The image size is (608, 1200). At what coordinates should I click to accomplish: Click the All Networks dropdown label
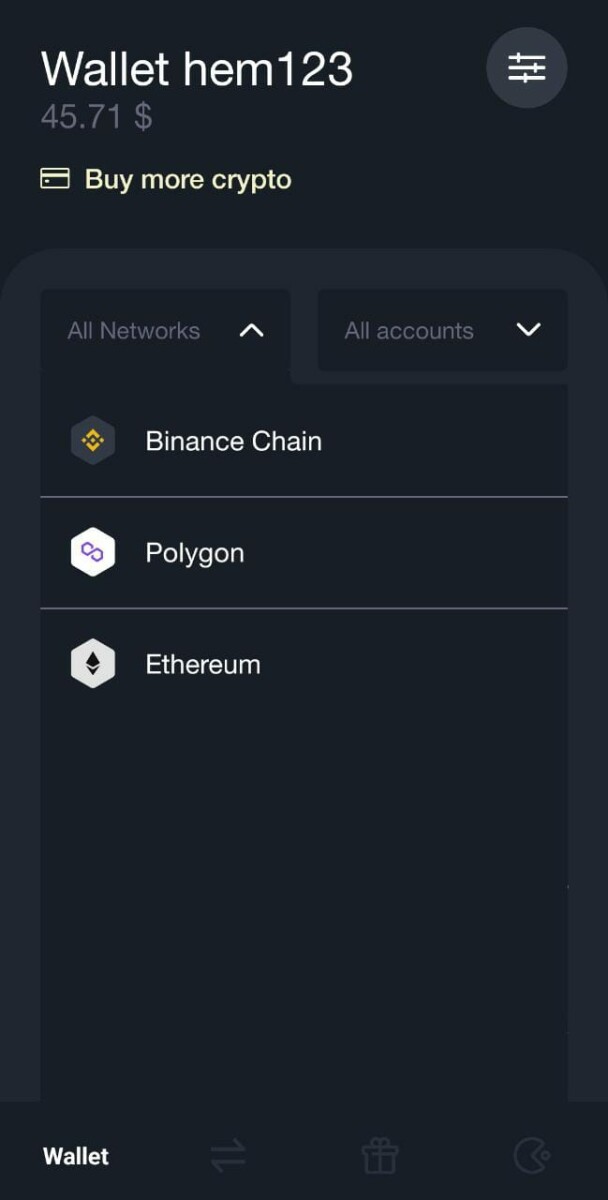(x=134, y=331)
